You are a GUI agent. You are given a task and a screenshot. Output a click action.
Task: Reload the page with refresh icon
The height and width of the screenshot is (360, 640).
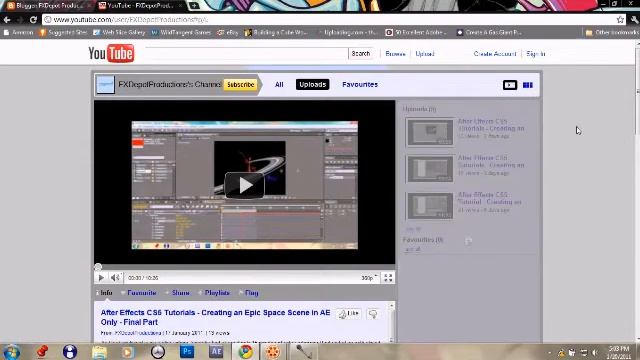tap(33, 19)
